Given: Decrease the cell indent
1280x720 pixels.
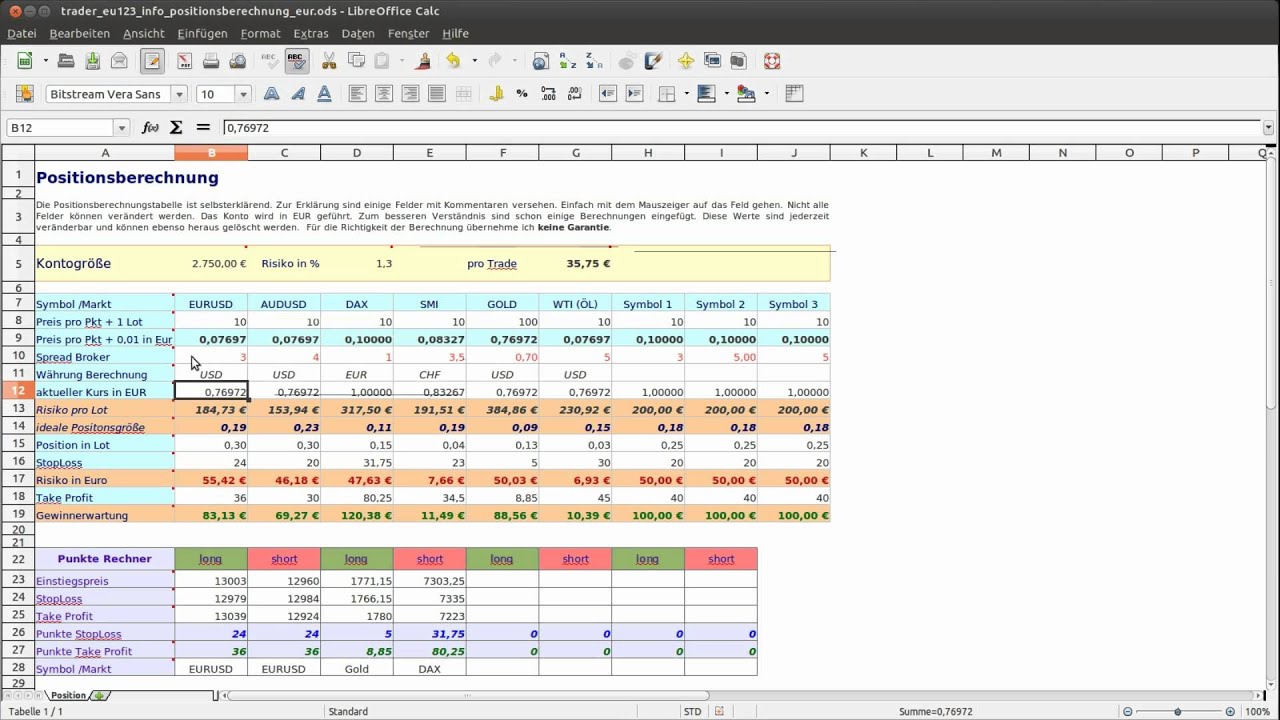Looking at the screenshot, I should point(608,94).
